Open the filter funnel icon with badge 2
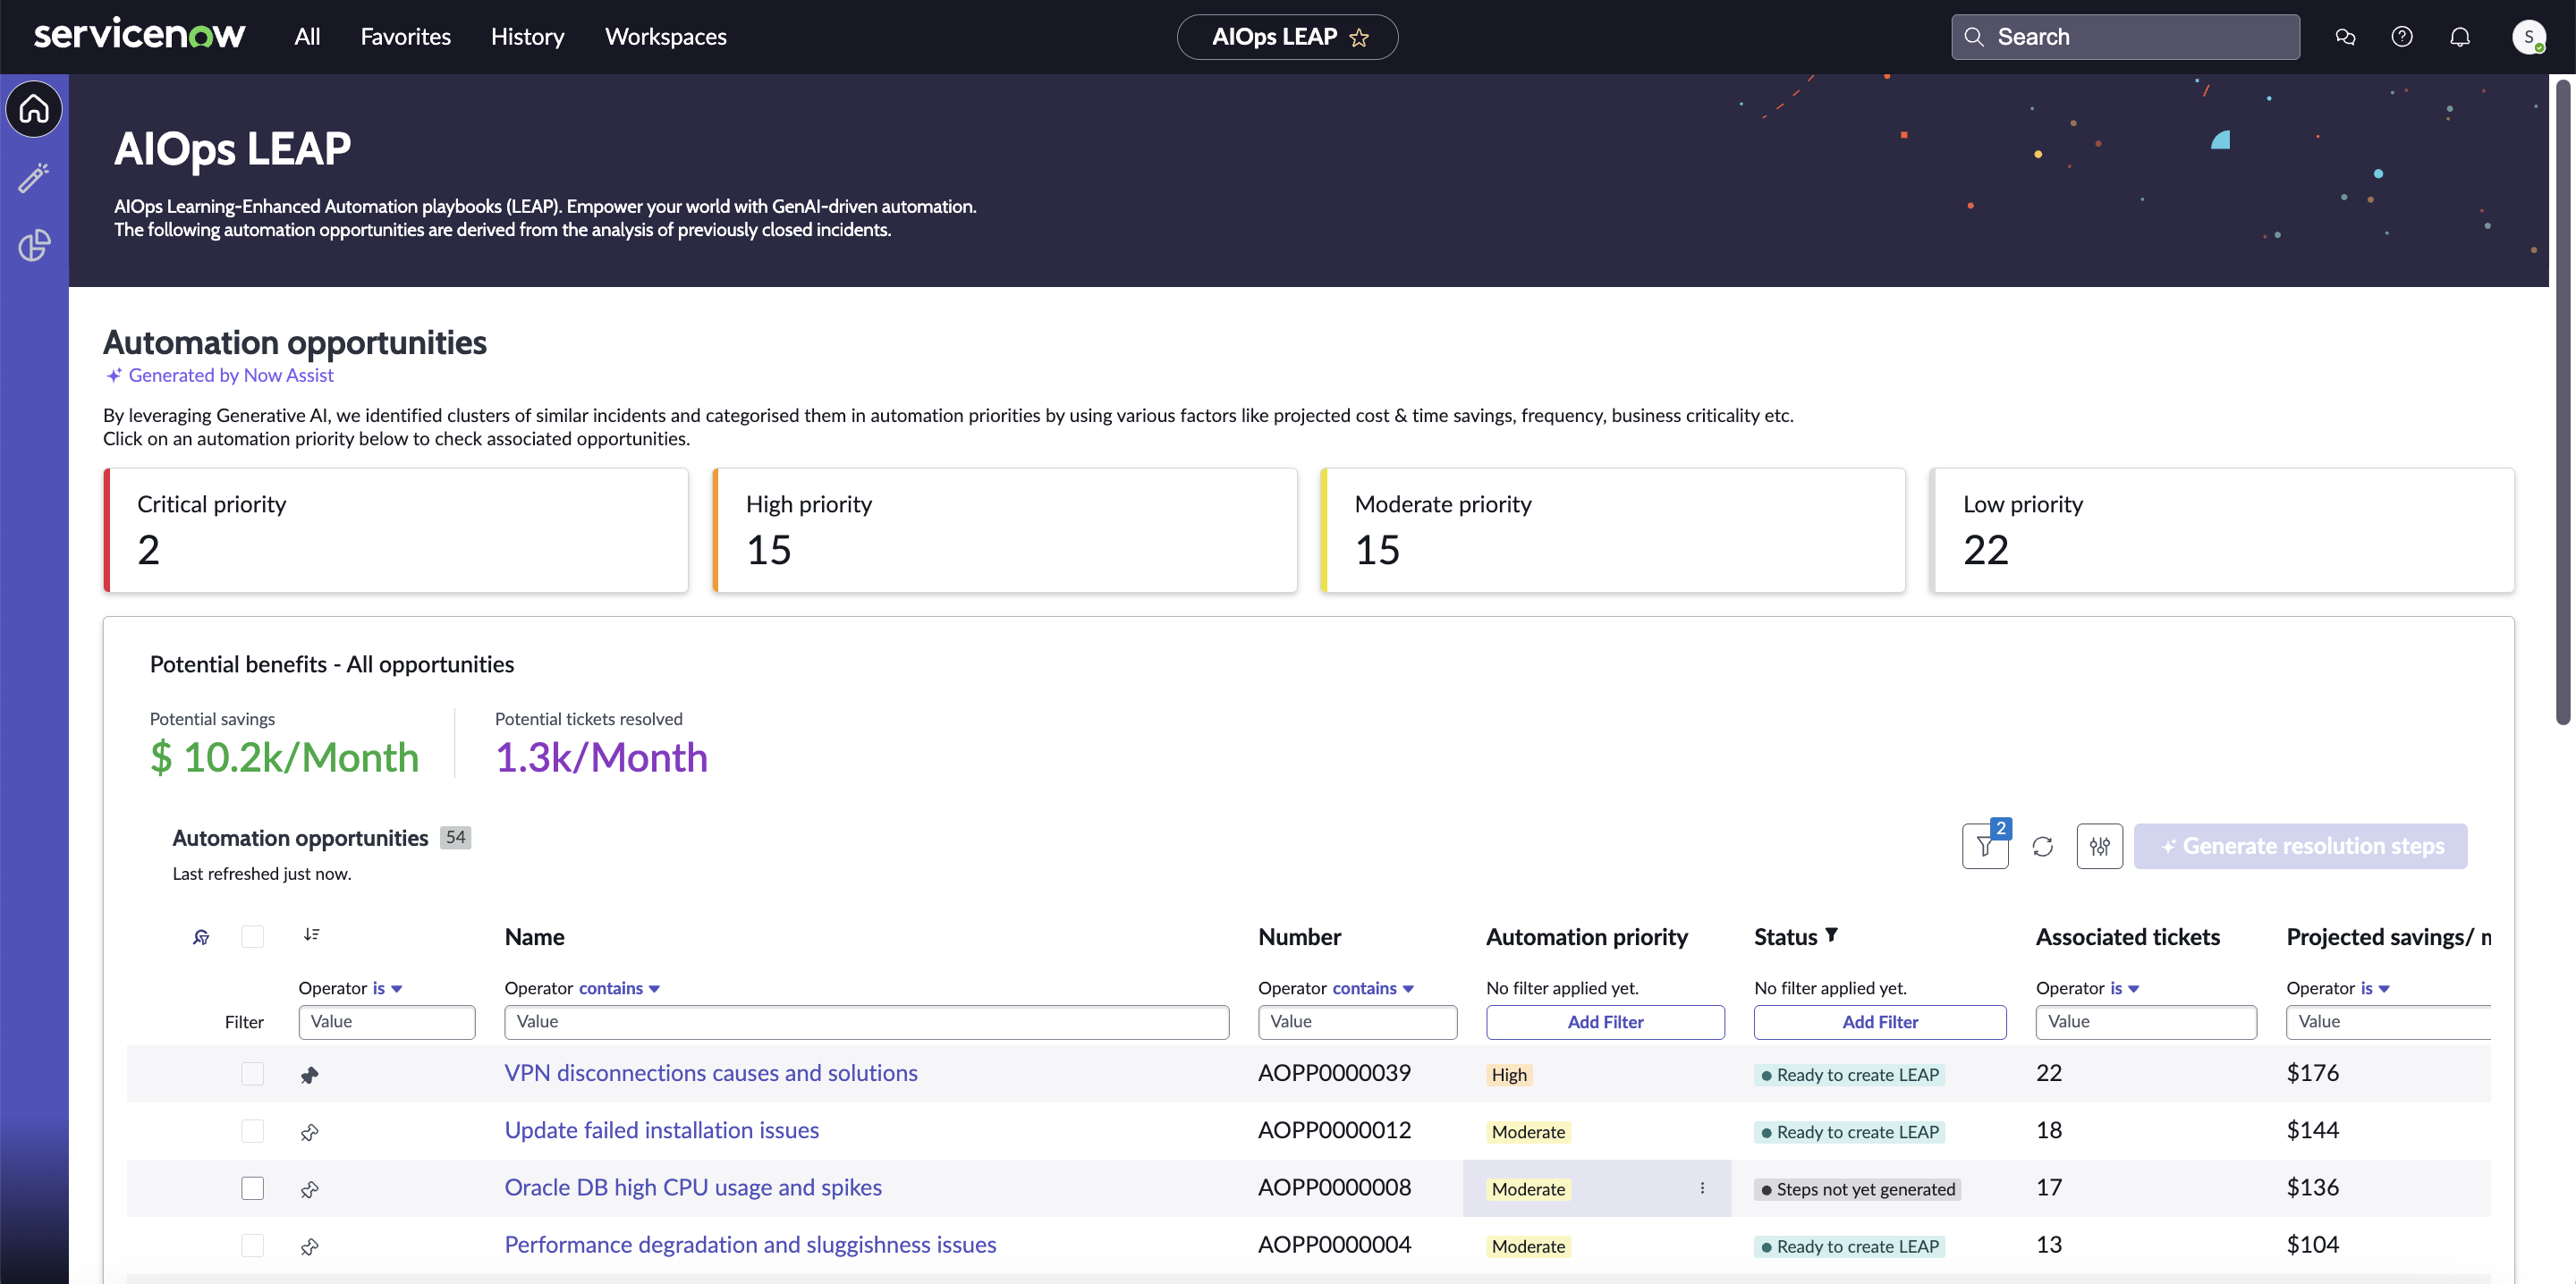The width and height of the screenshot is (2576, 1284). click(1985, 846)
